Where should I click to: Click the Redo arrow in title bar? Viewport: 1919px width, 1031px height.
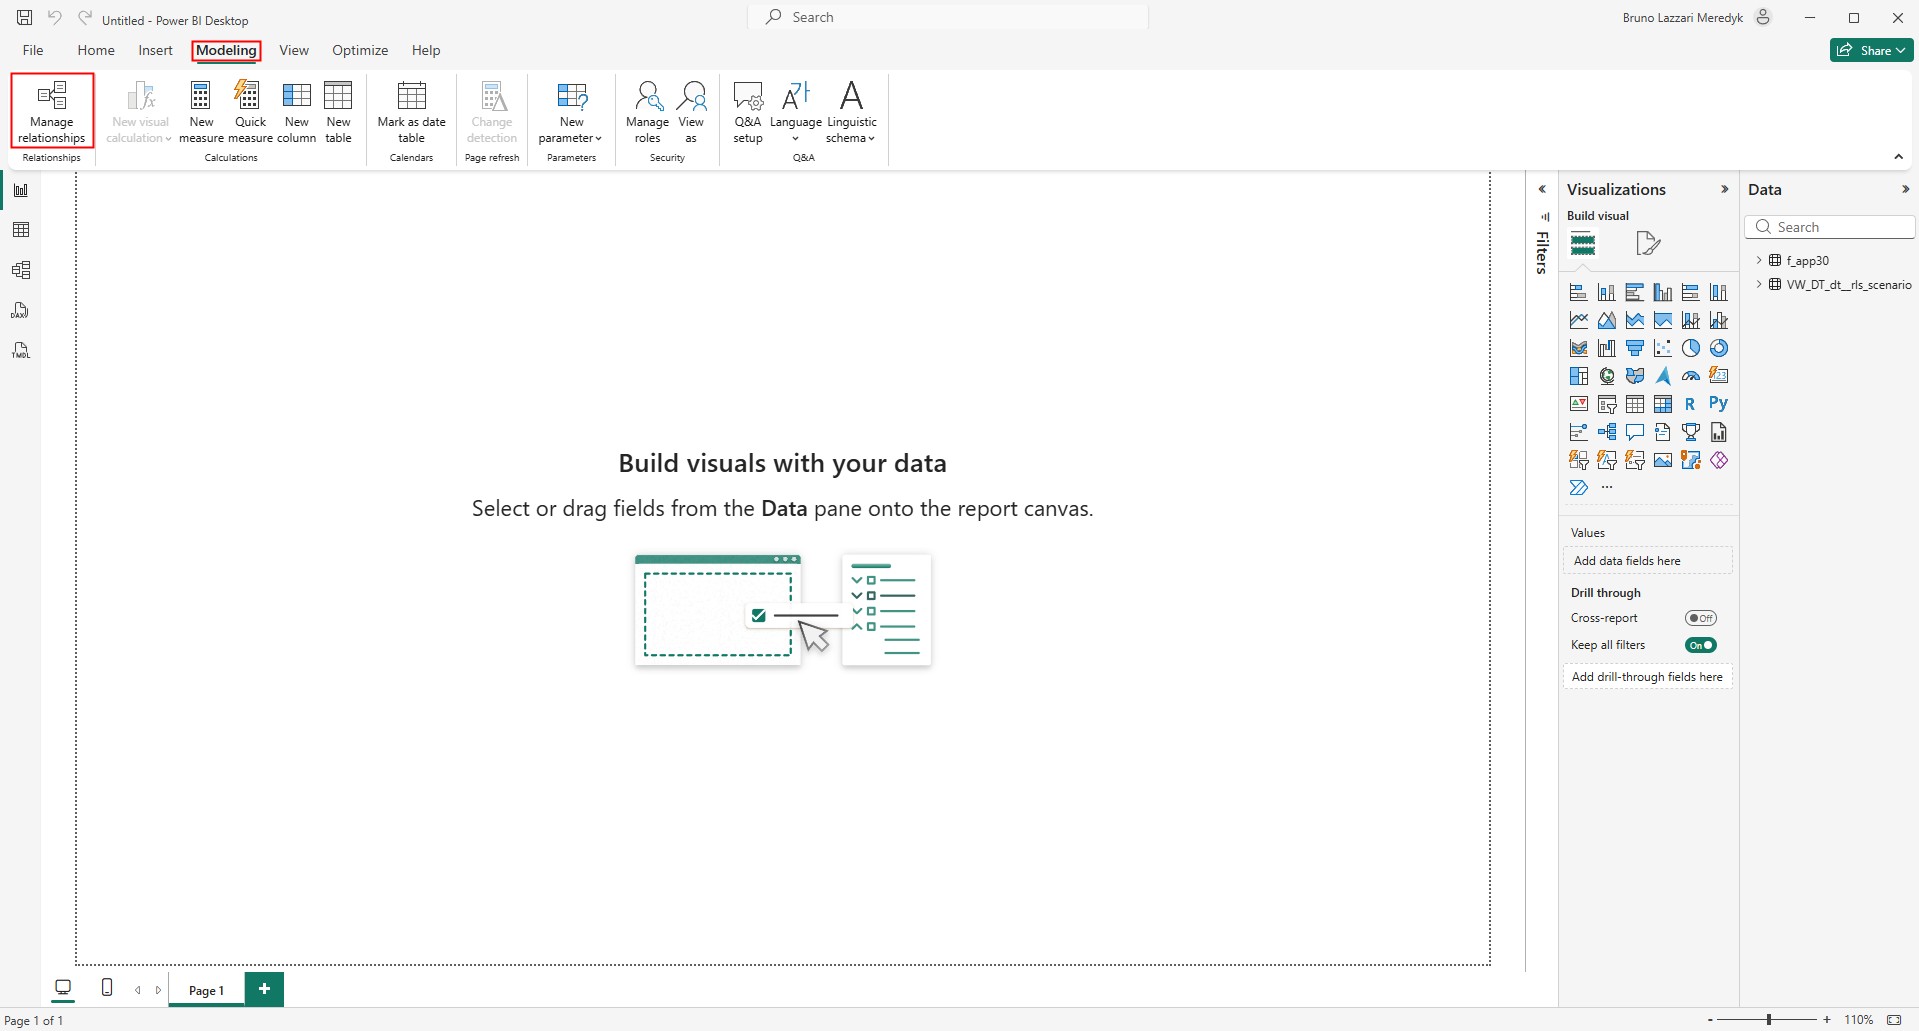[x=85, y=18]
